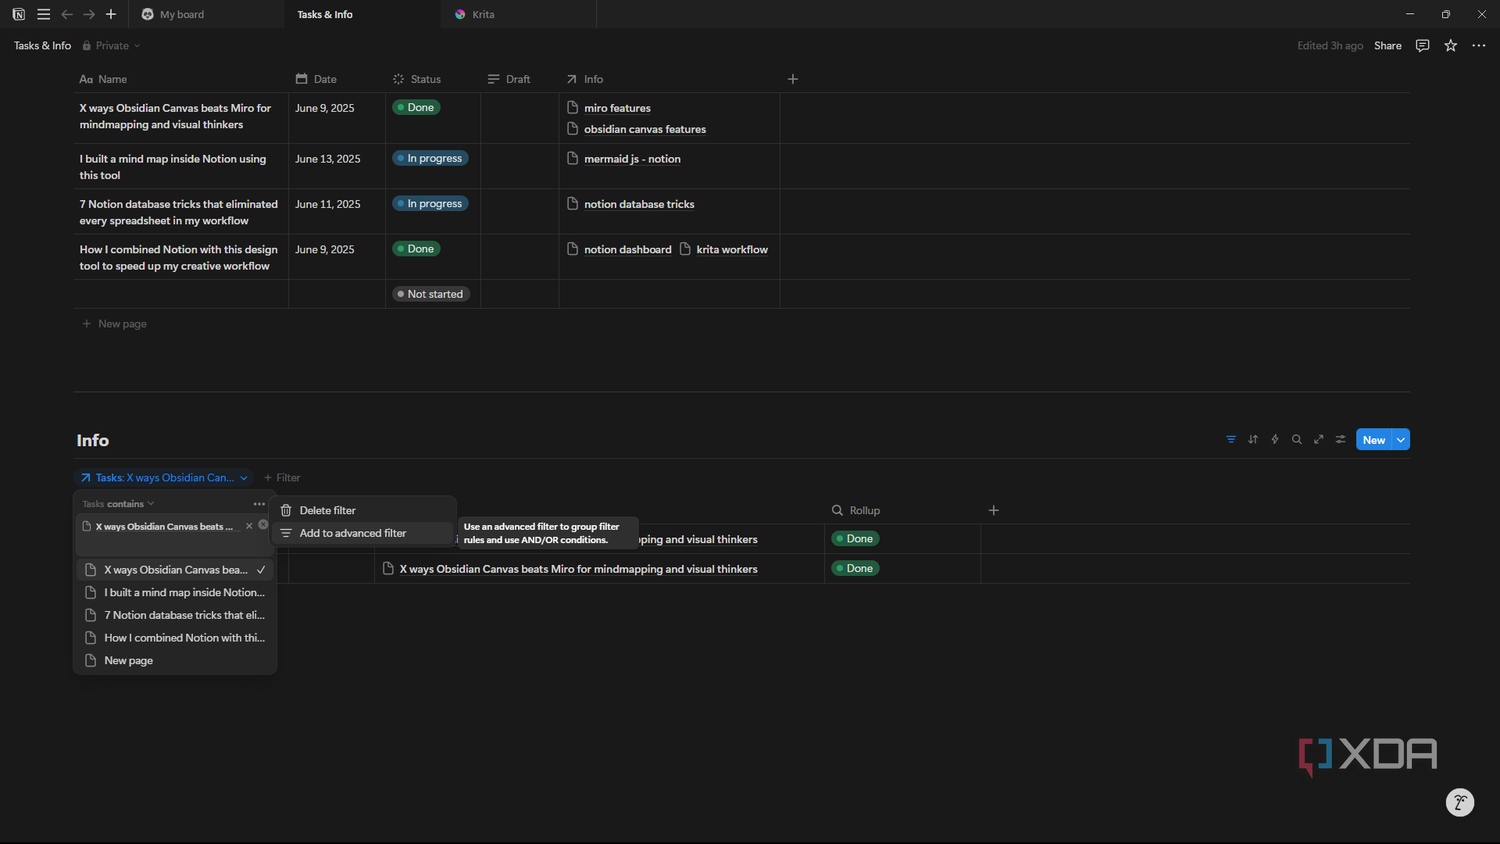
Task: Open the obsidian canvas features linked page
Action: click(645, 129)
